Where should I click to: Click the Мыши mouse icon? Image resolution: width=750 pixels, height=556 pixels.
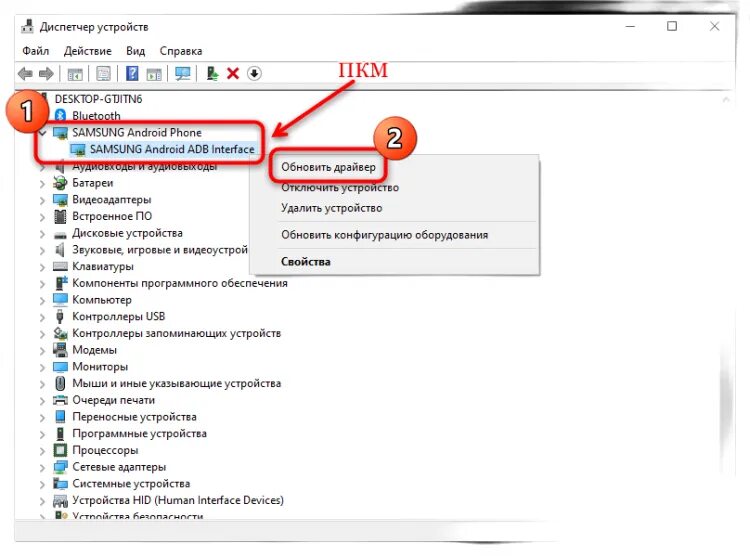click(60, 383)
